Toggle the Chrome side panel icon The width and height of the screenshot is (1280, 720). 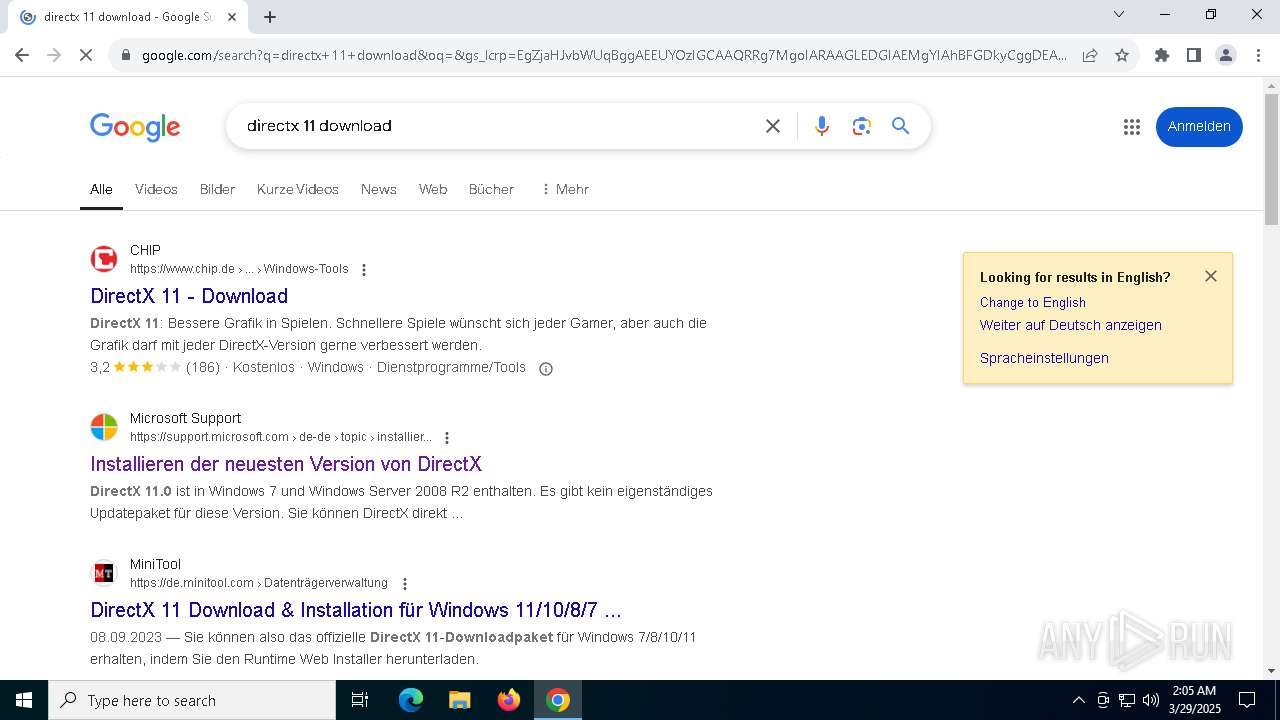coord(1194,55)
